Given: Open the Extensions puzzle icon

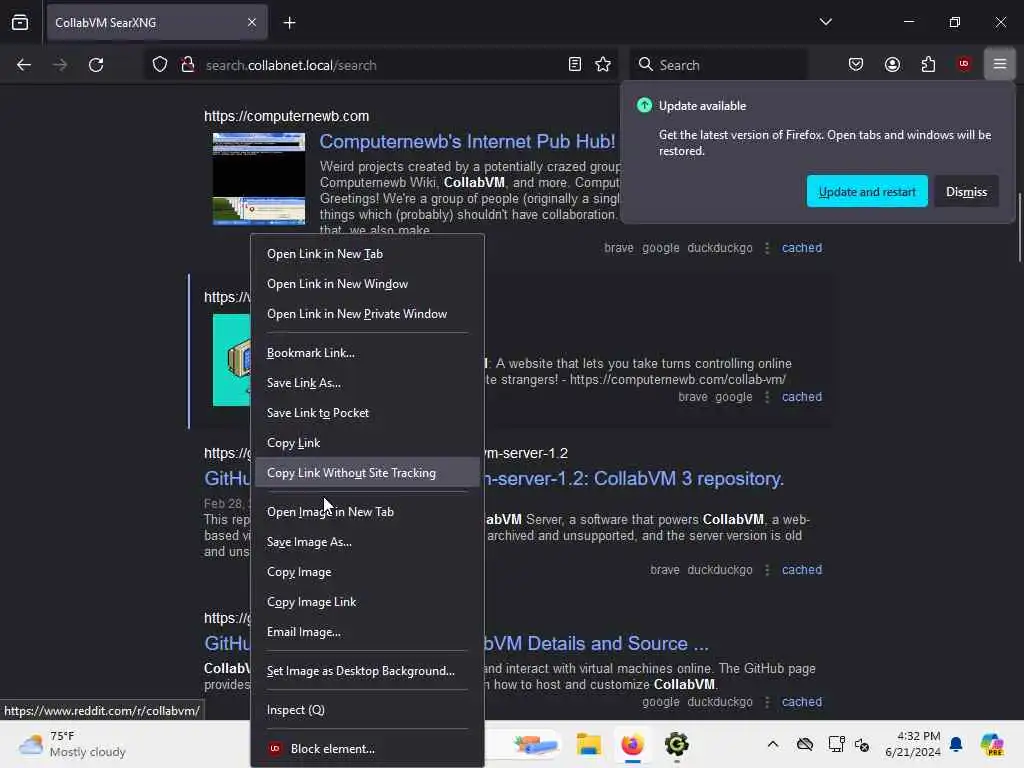Looking at the screenshot, I should pos(929,65).
